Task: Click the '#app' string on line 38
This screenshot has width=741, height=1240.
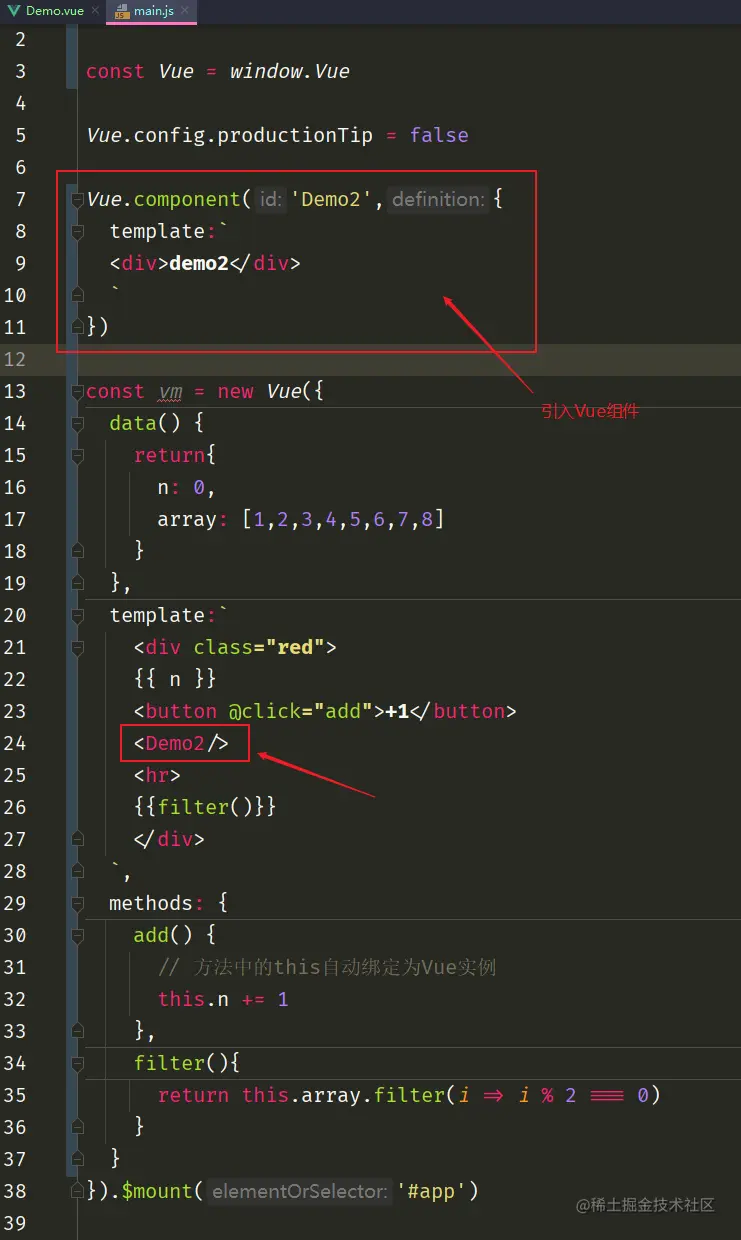Action: tap(432, 1191)
